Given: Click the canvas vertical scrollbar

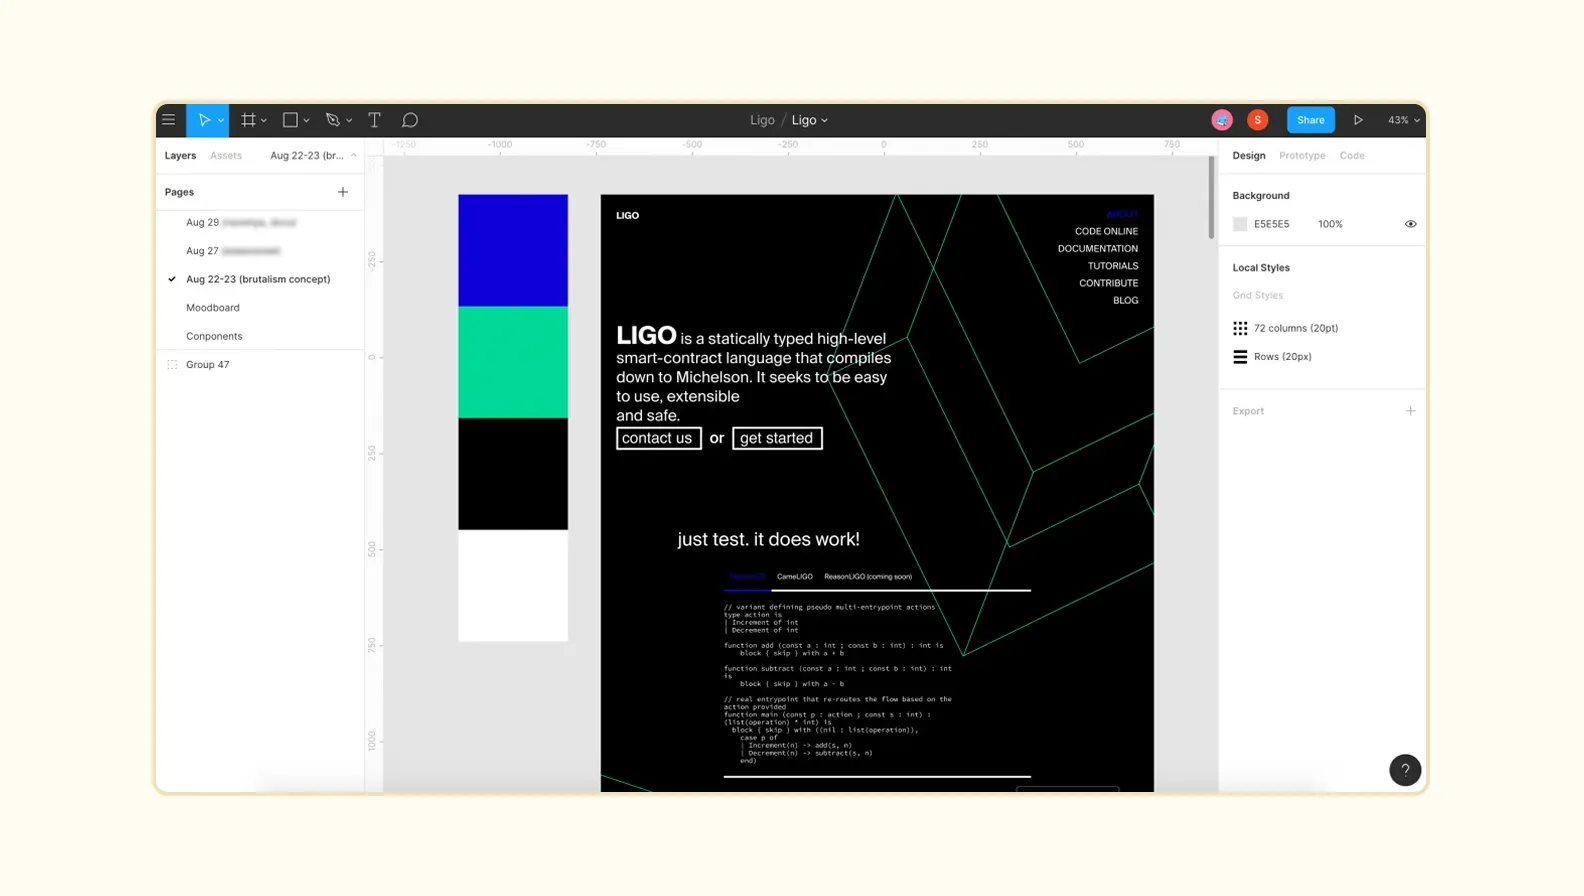Looking at the screenshot, I should coord(1211,198).
